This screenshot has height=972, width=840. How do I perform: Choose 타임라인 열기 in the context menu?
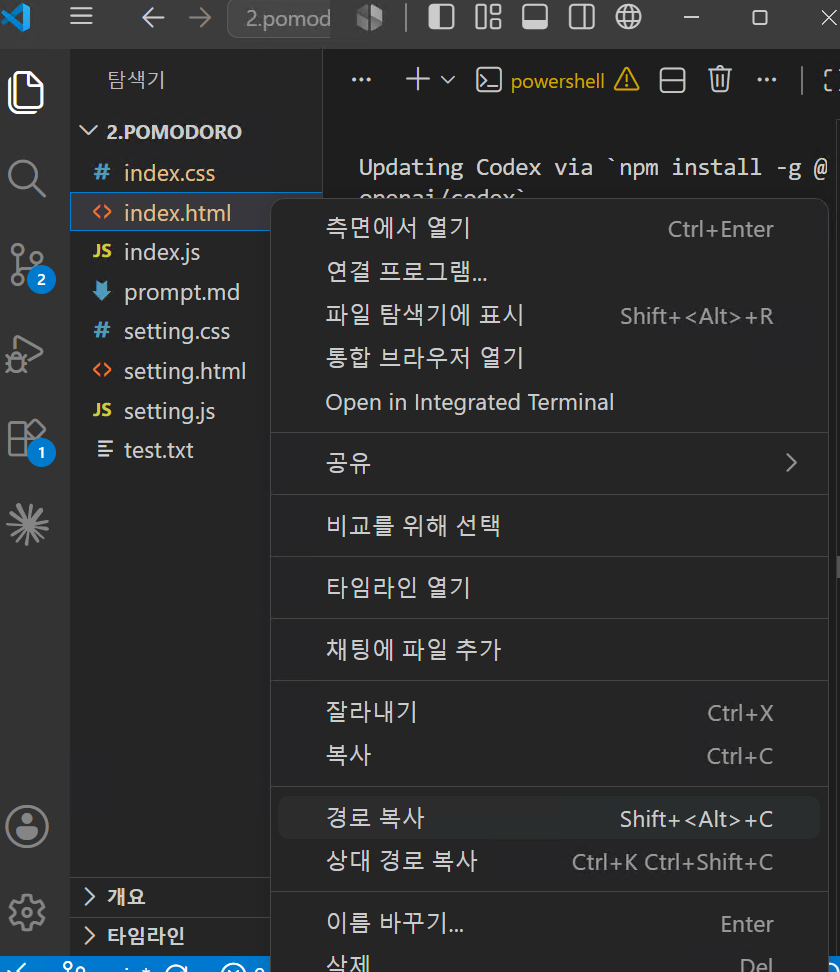[549, 588]
